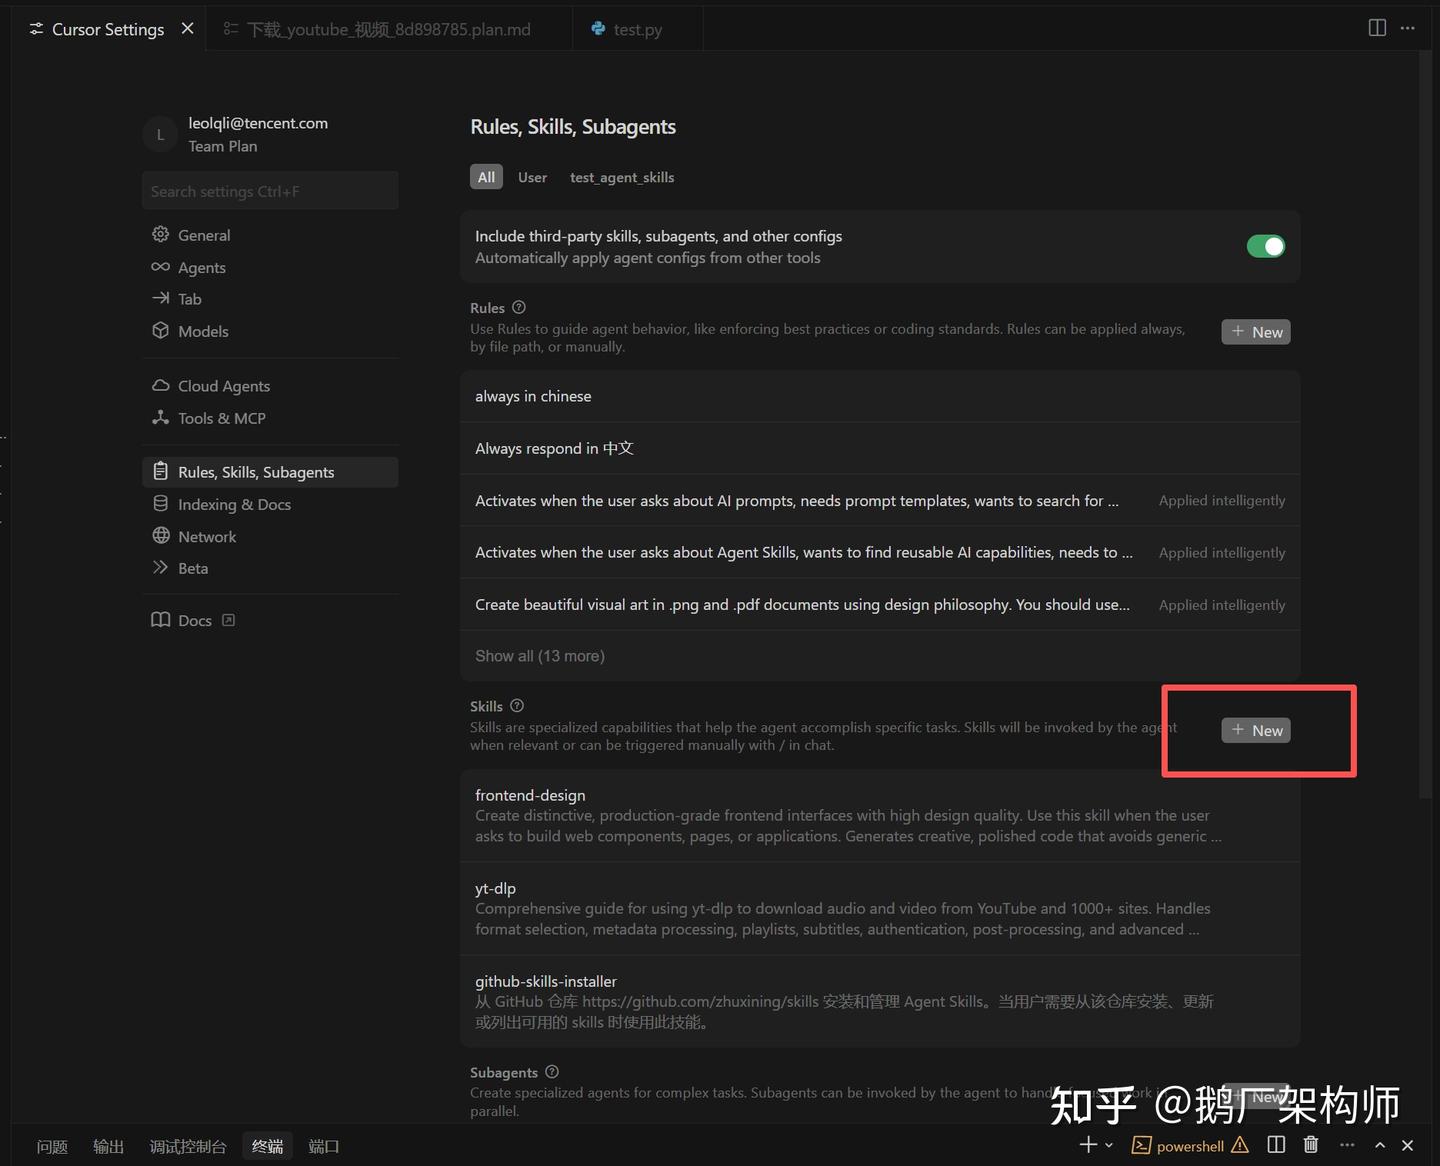This screenshot has width=1440, height=1166.
Task: Open terminal panel more actions
Action: coord(1347,1145)
